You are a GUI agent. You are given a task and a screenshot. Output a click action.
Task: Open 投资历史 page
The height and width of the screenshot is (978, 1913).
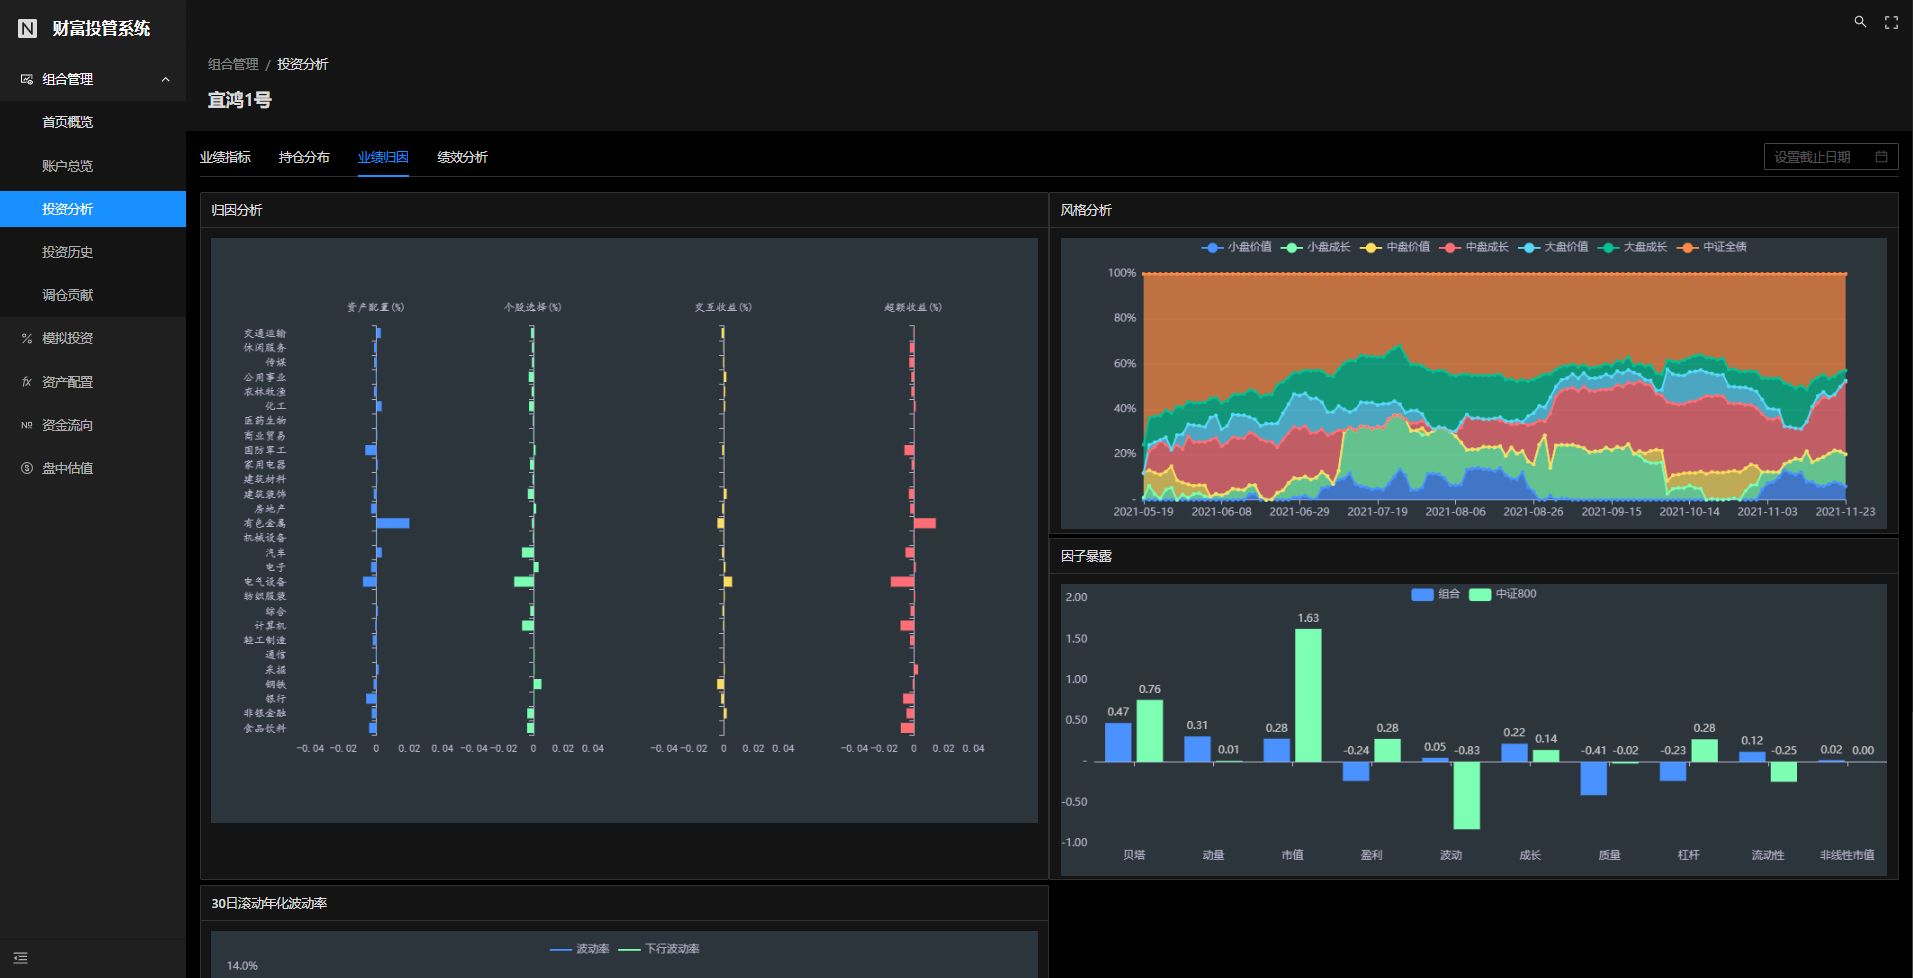tap(93, 252)
